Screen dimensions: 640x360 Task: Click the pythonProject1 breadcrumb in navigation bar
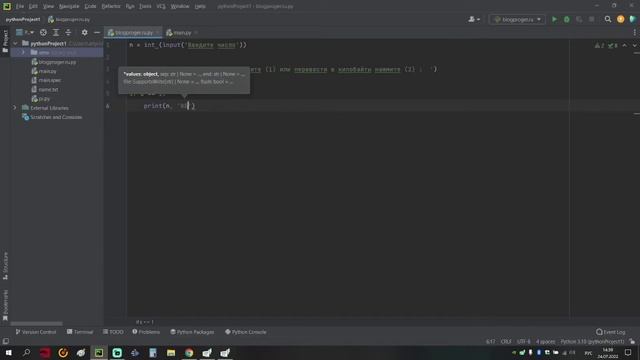click(x=23, y=19)
